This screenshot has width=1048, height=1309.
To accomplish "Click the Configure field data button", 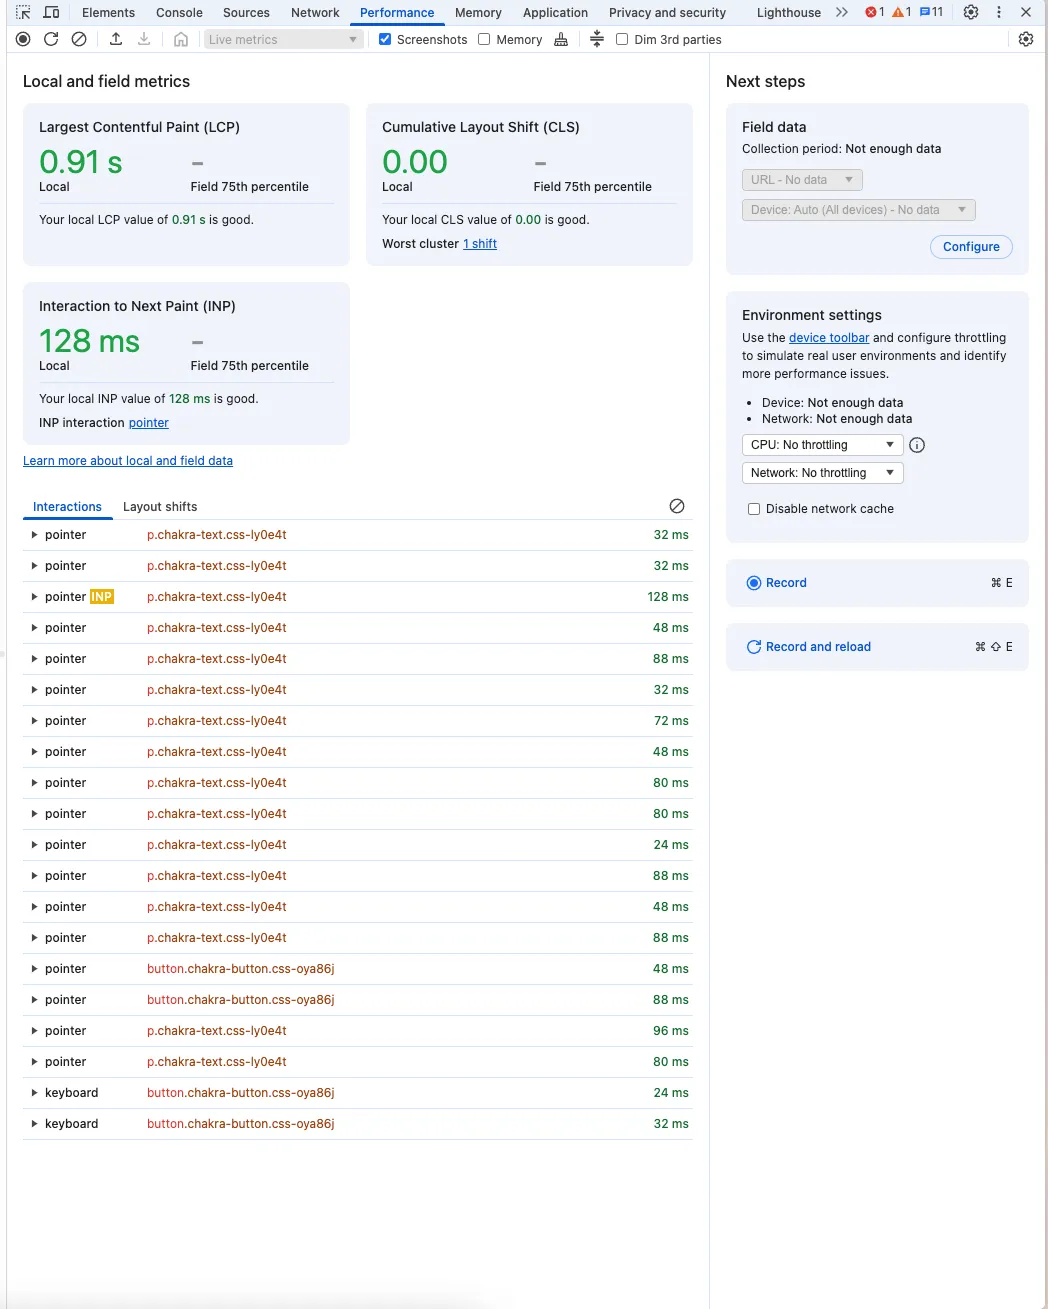I will tap(971, 247).
